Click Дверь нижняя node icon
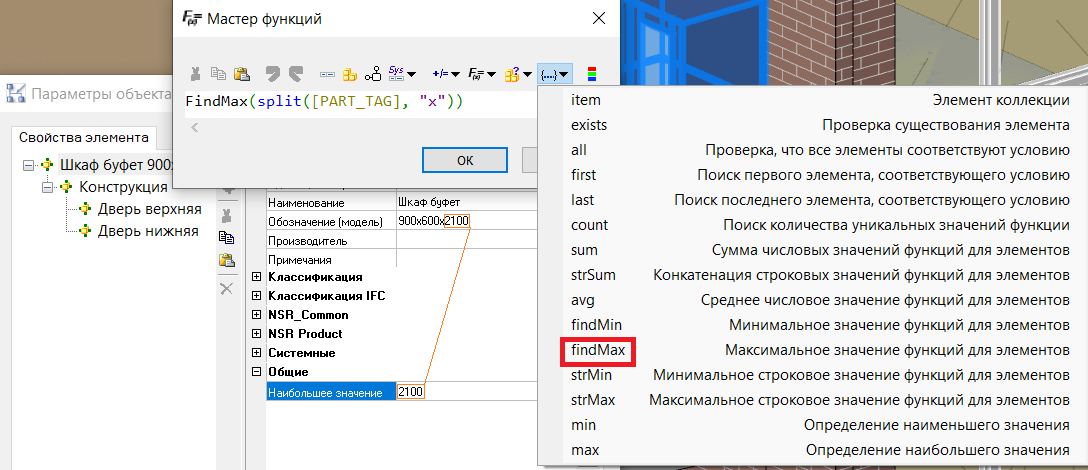This screenshot has height=470, width=1088. pos(85,231)
